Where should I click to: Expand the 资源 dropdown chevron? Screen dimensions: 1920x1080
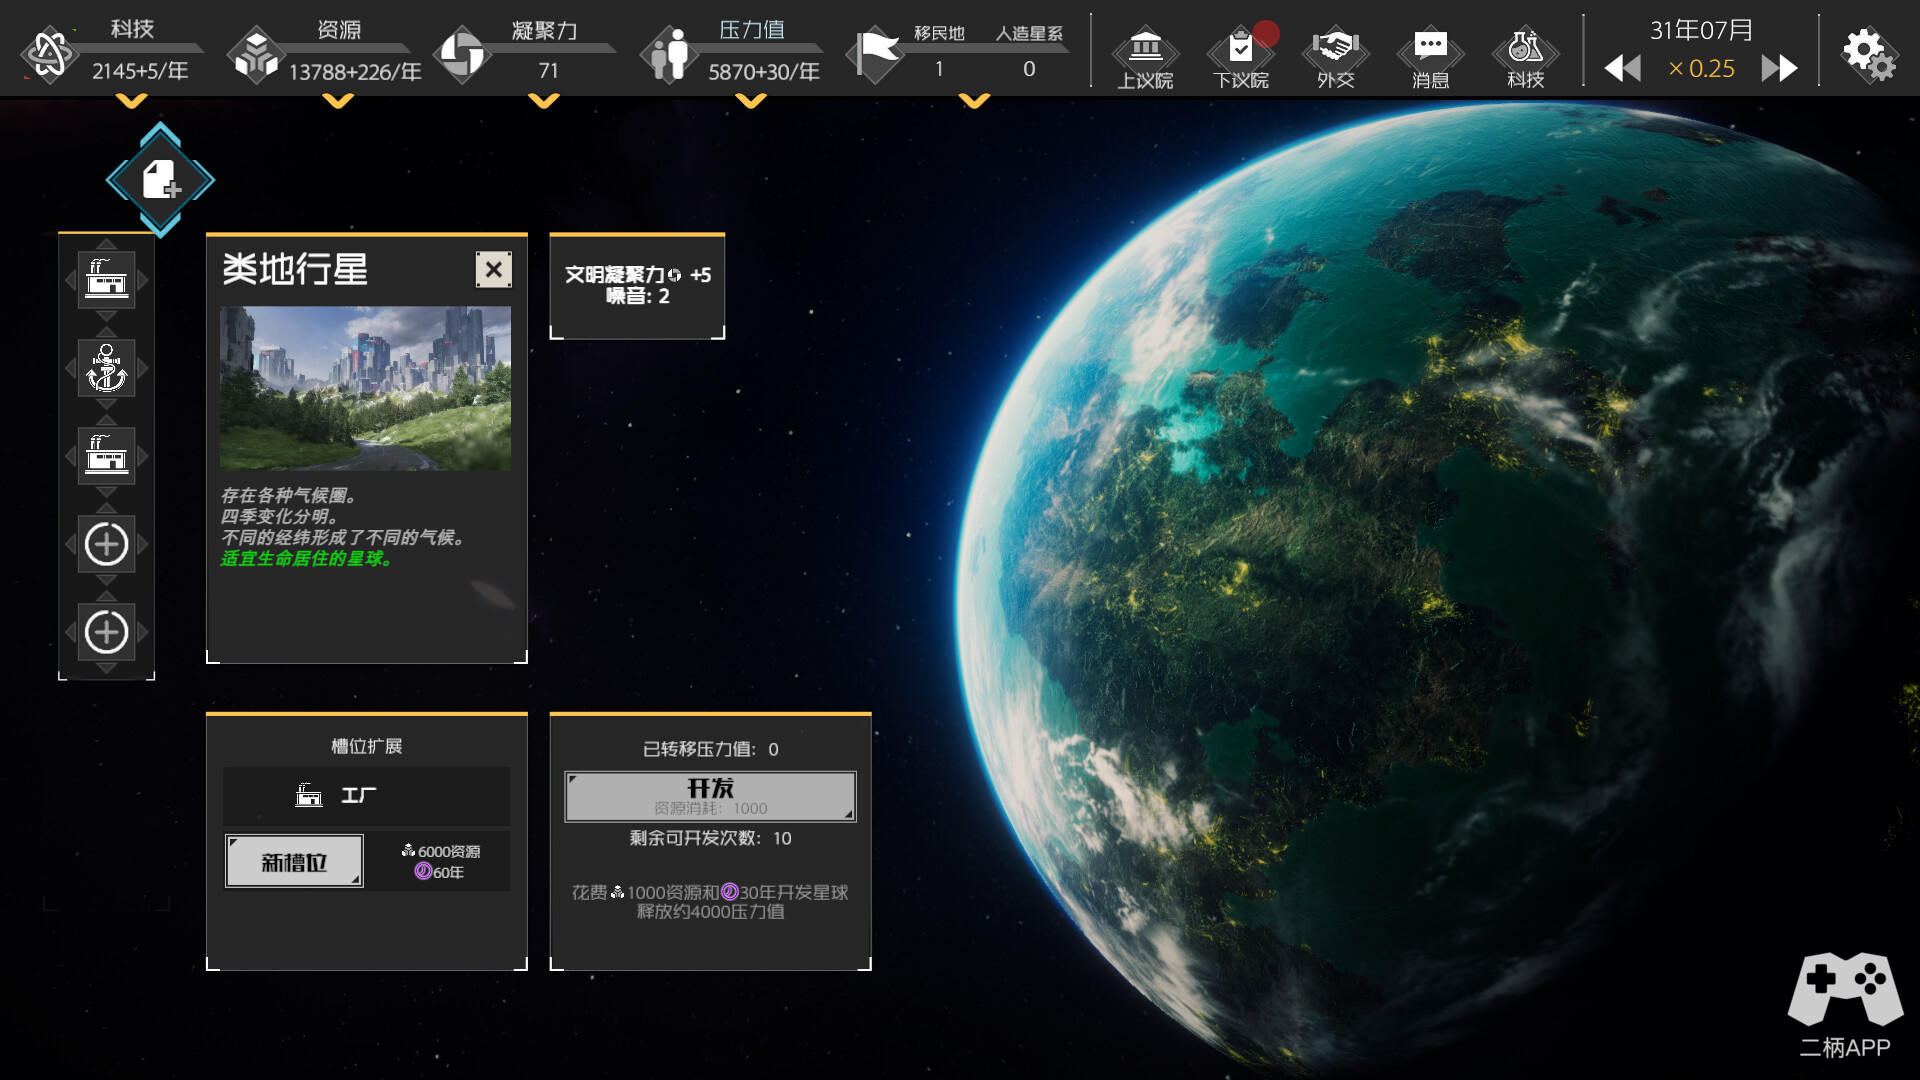tap(338, 101)
